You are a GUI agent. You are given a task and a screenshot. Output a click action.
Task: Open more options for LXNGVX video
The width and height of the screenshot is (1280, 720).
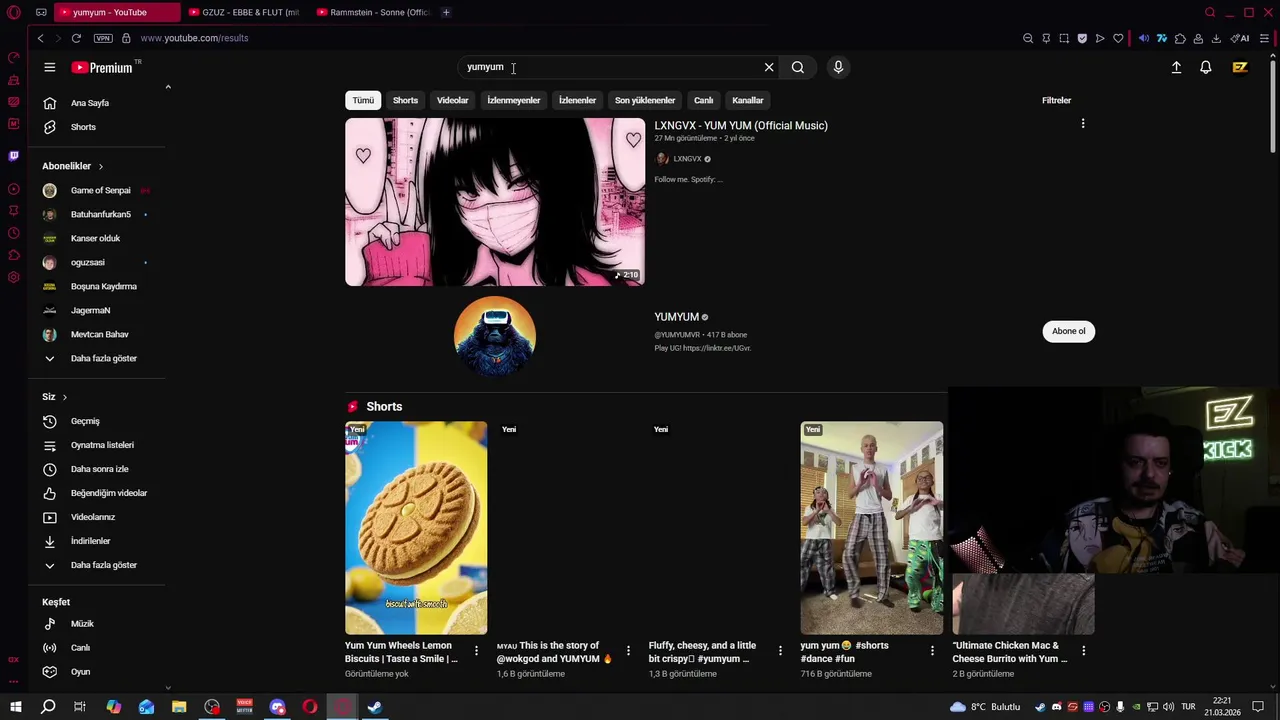tap(1082, 124)
